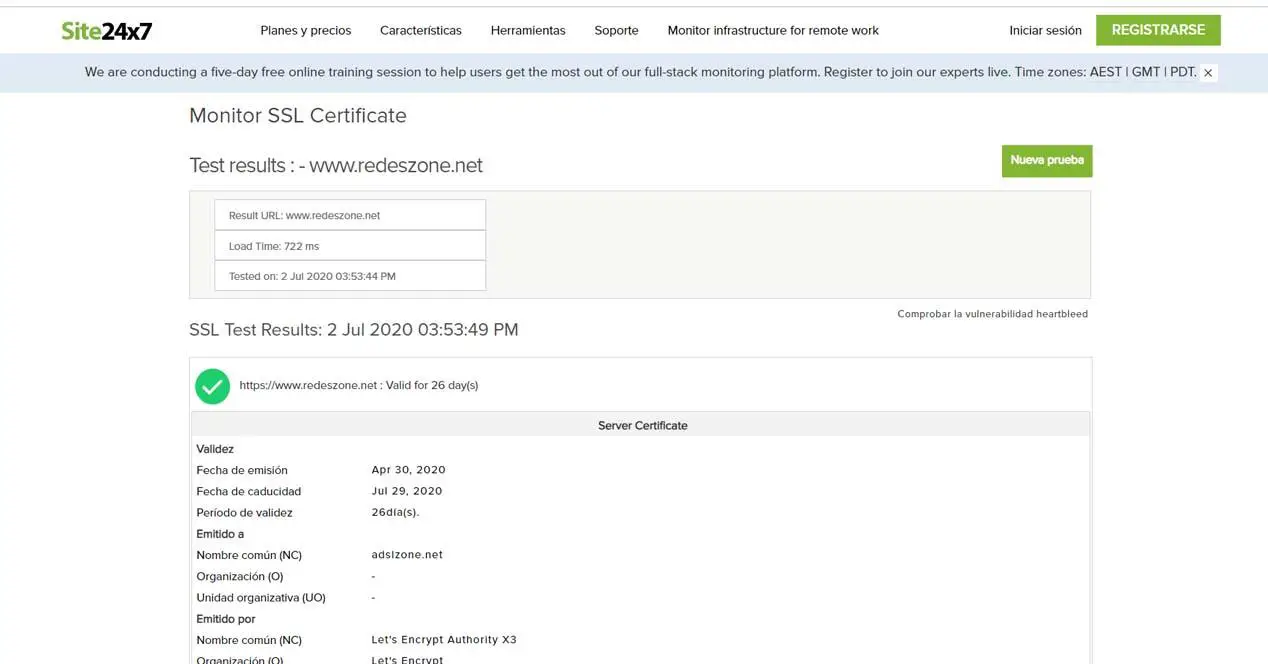Click the Monitor SSL Certificate heading
The height and width of the screenshot is (664, 1268).
click(298, 116)
